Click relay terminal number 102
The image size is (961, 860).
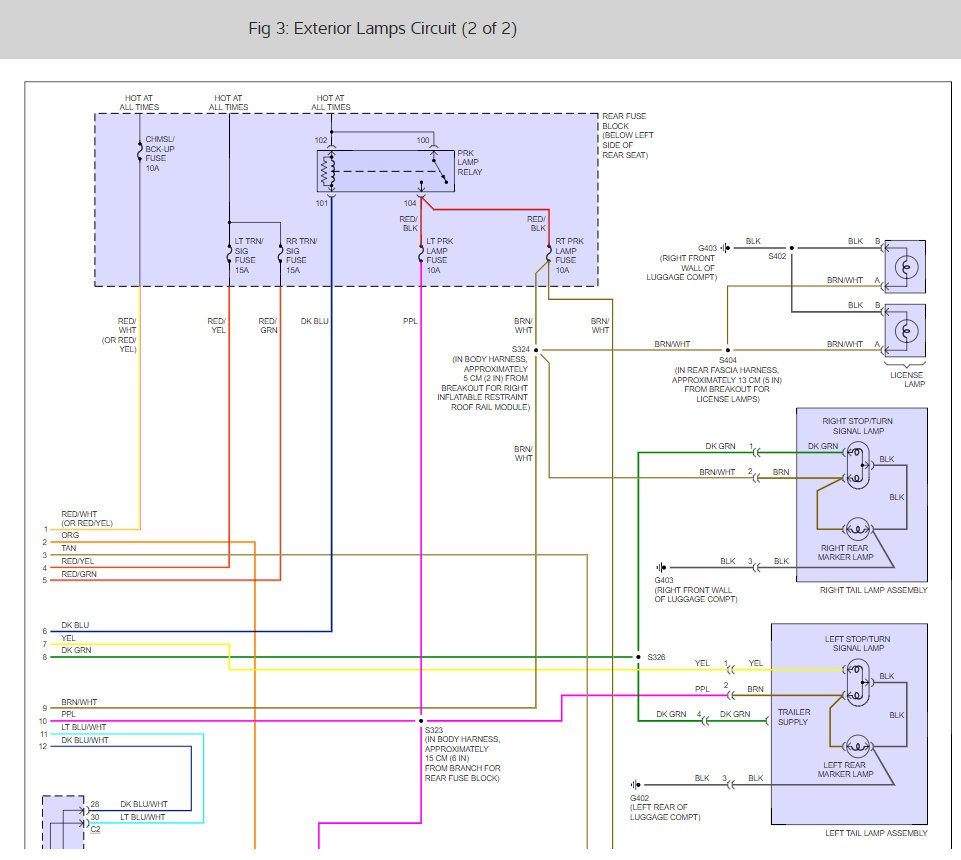[x=321, y=140]
